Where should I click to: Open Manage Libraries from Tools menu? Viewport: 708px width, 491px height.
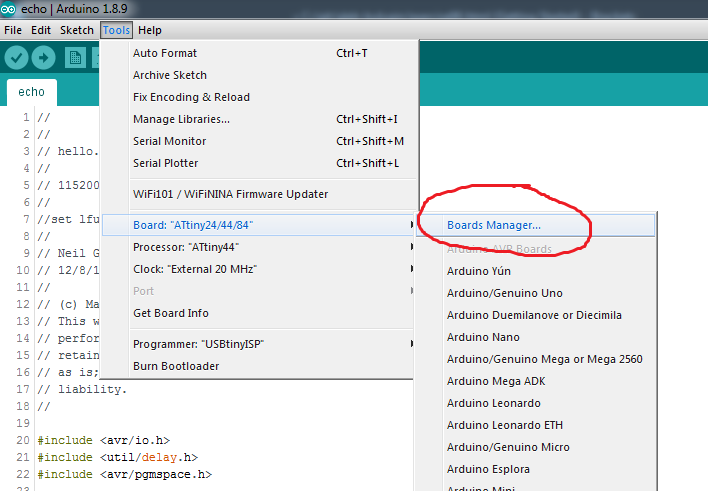pyautogui.click(x=258, y=119)
